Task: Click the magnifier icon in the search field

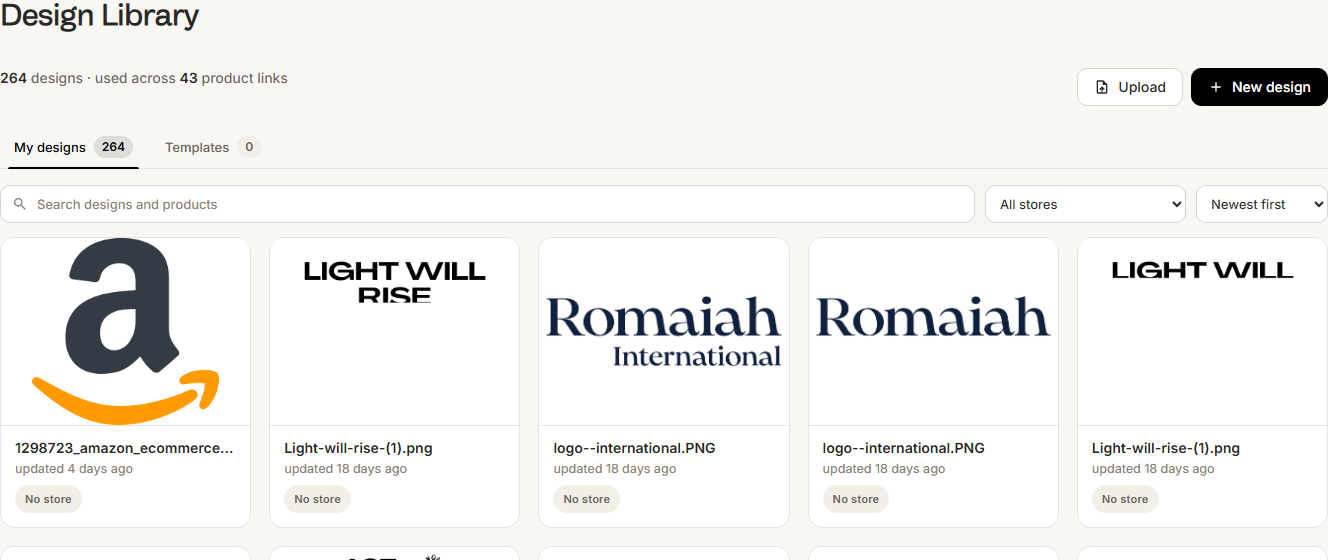Action: (20, 204)
